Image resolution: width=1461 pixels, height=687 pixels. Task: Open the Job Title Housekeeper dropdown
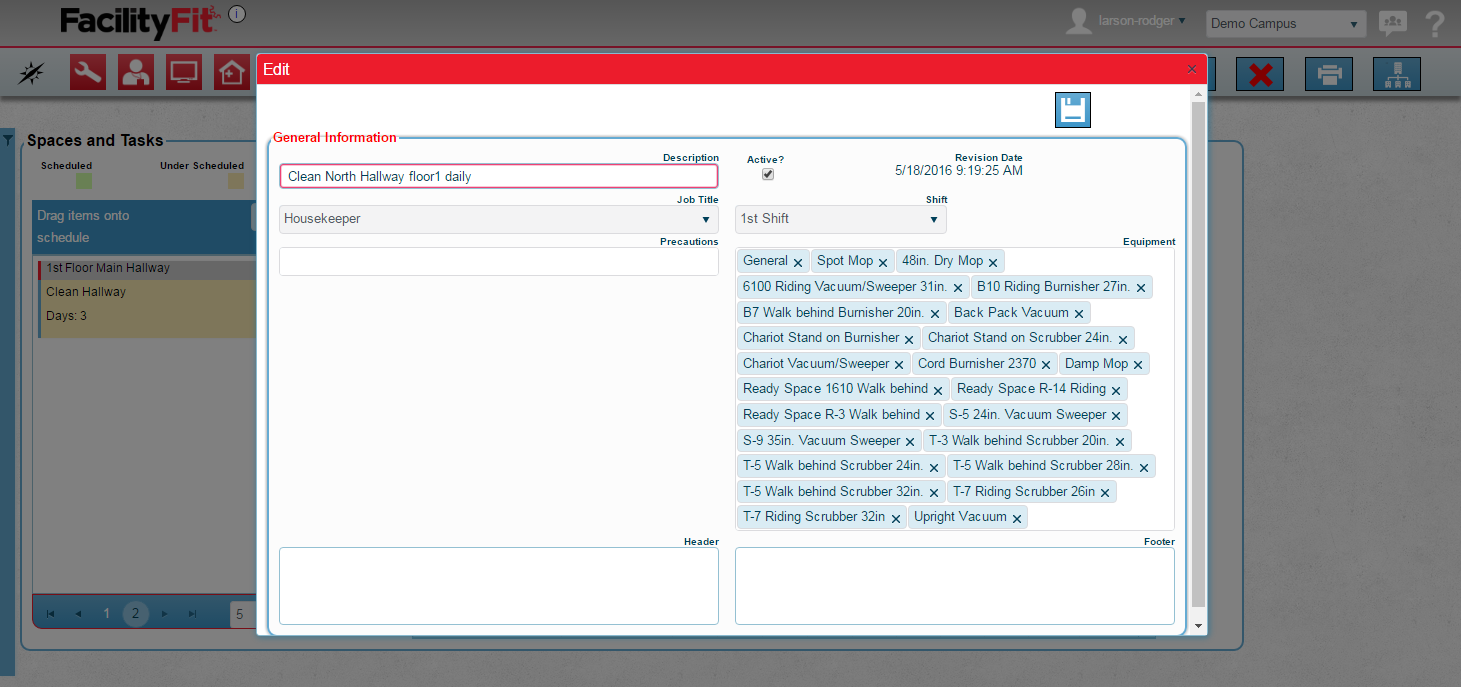[x=498, y=219]
